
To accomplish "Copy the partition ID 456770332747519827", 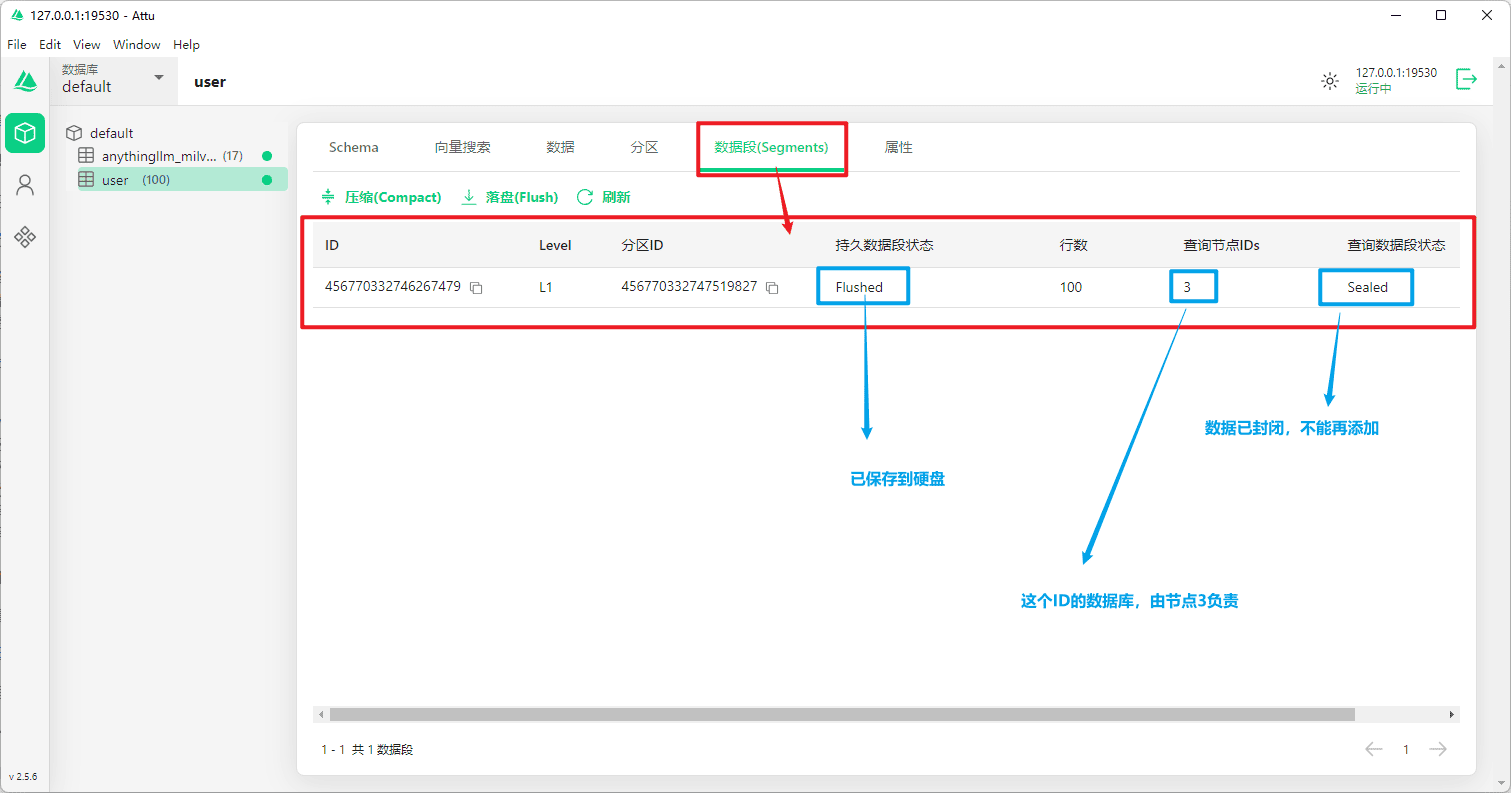I will click(772, 288).
